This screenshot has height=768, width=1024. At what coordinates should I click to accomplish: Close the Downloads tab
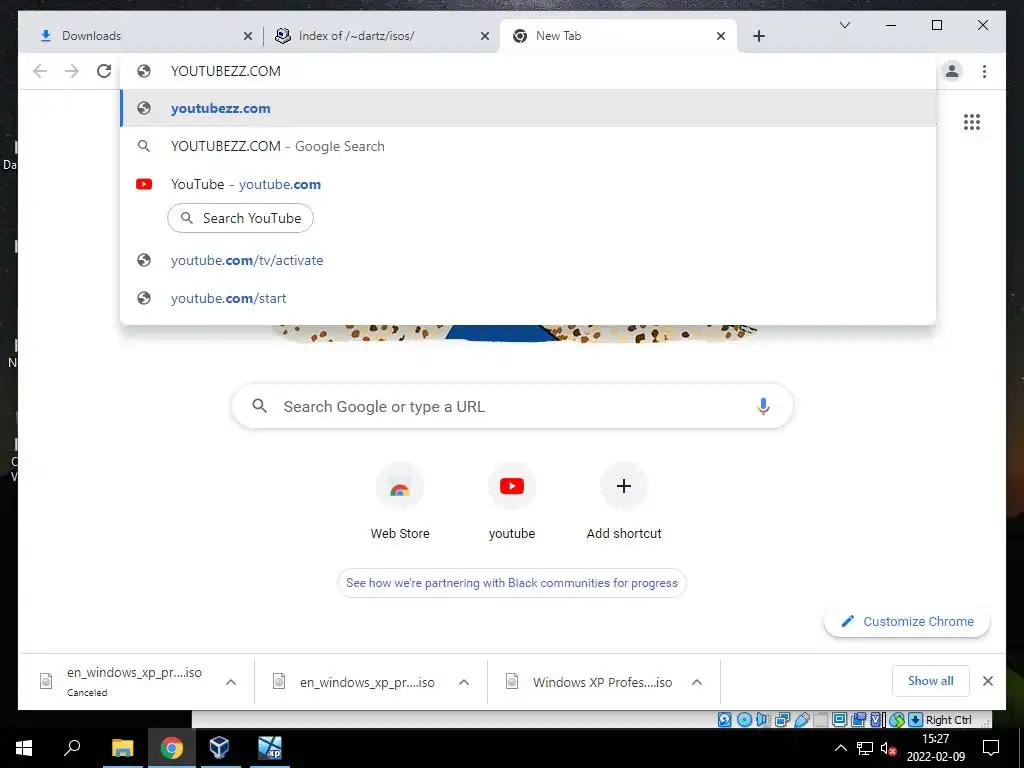point(248,36)
